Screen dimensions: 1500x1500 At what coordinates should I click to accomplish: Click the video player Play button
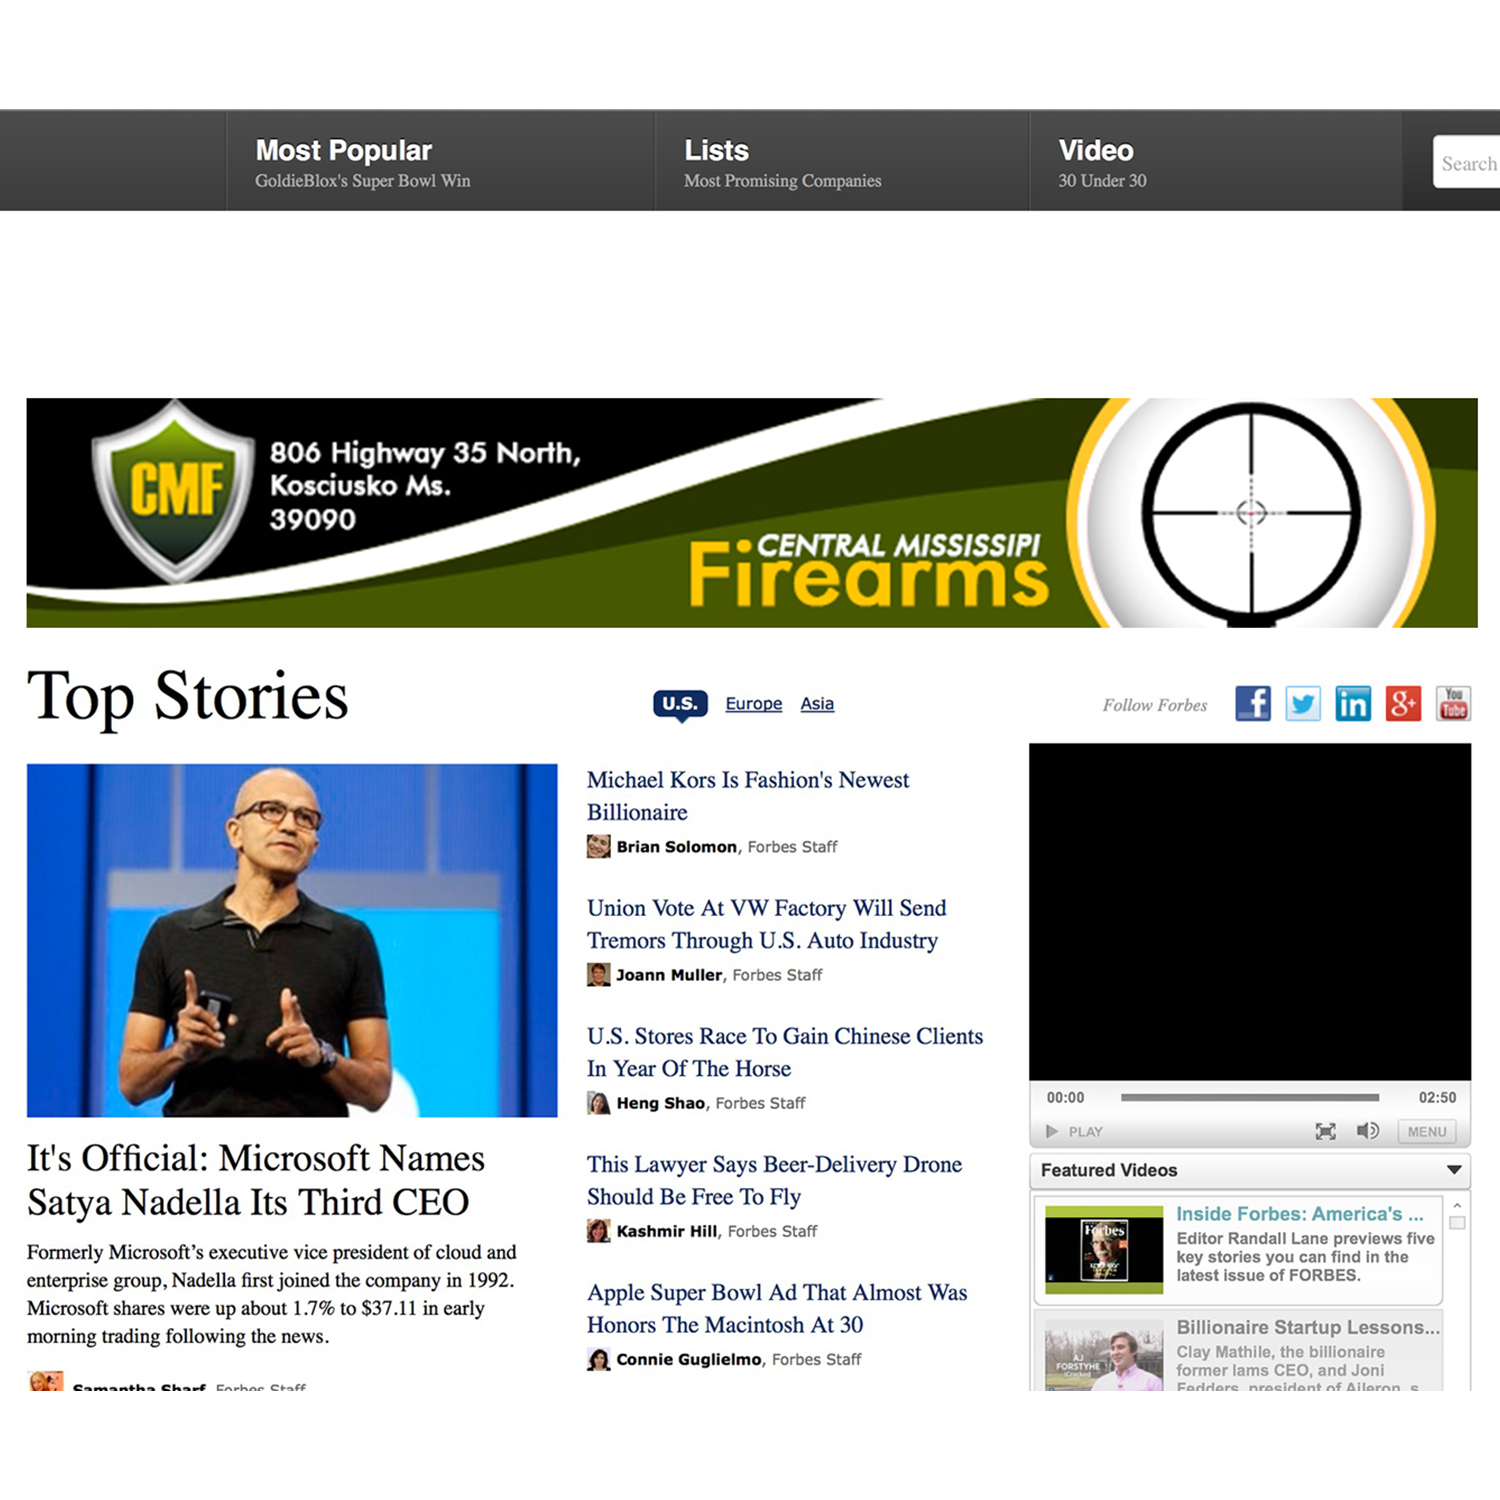(1074, 1132)
